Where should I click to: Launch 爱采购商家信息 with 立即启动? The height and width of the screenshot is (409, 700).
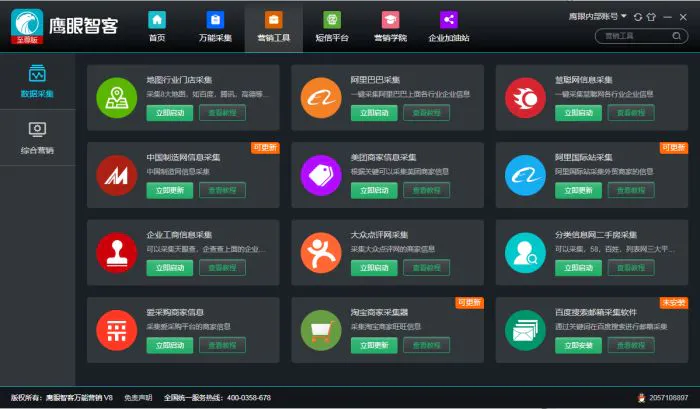170,345
